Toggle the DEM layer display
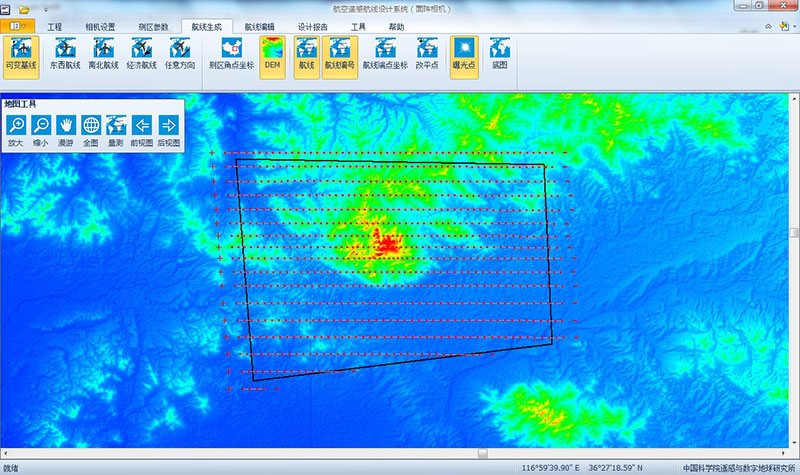 [x=272, y=54]
